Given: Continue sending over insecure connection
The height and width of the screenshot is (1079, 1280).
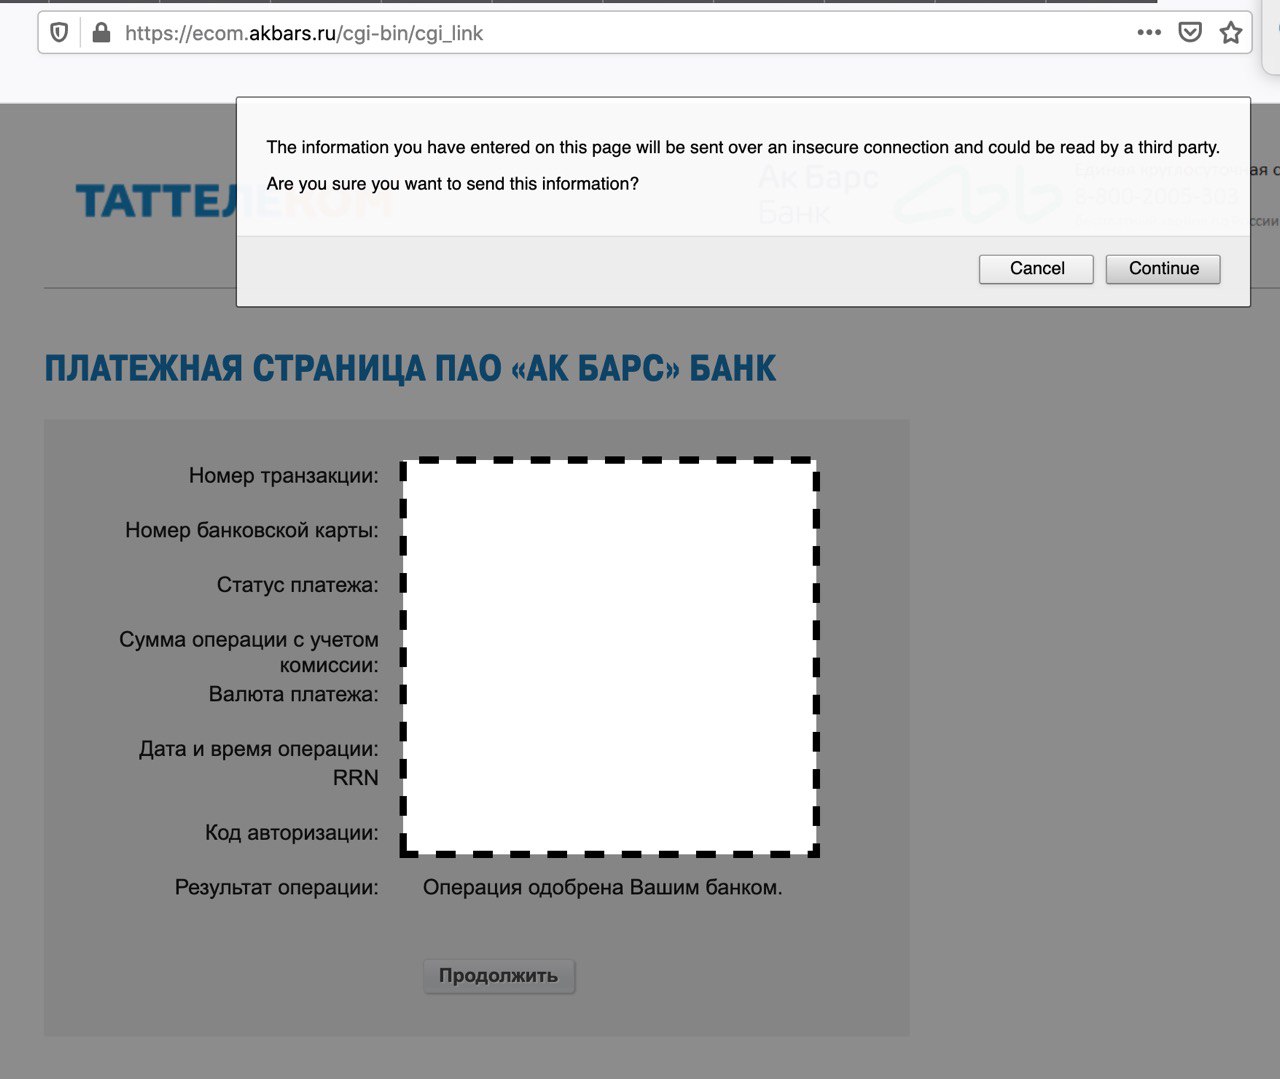Looking at the screenshot, I should [x=1163, y=268].
